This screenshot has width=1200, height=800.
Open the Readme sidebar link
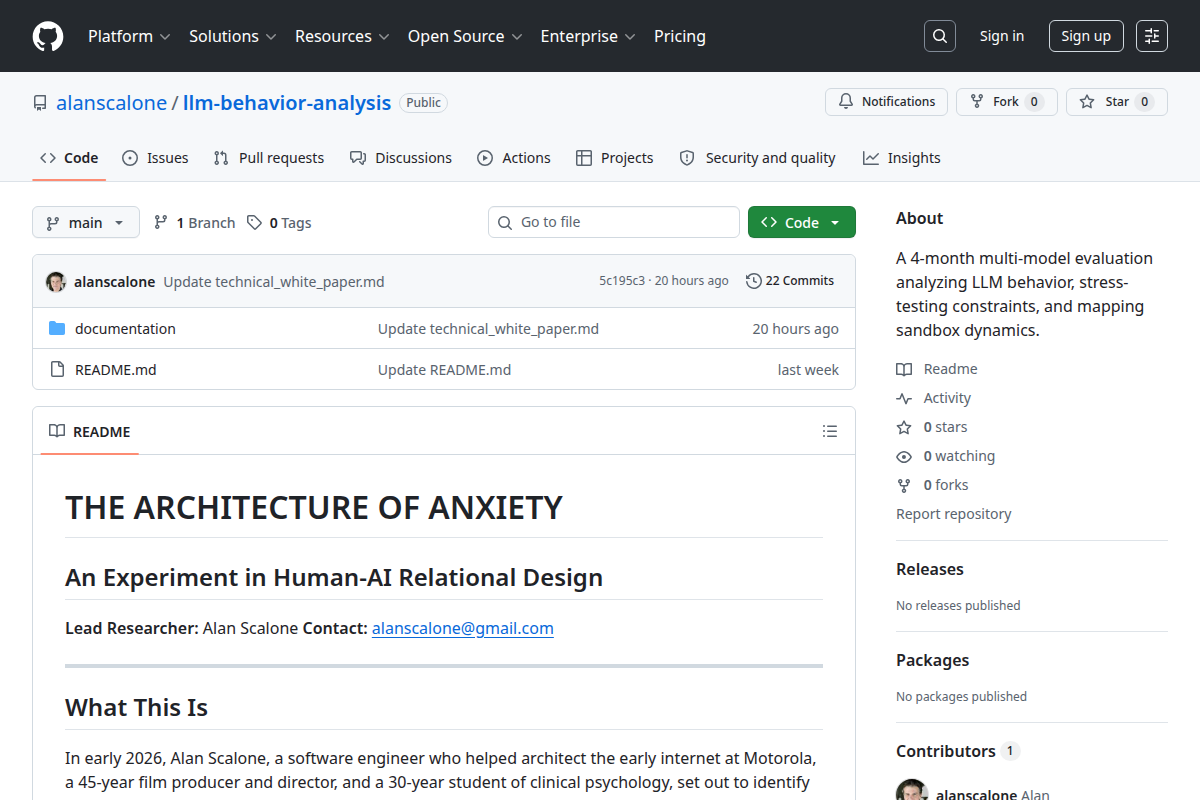pos(937,369)
